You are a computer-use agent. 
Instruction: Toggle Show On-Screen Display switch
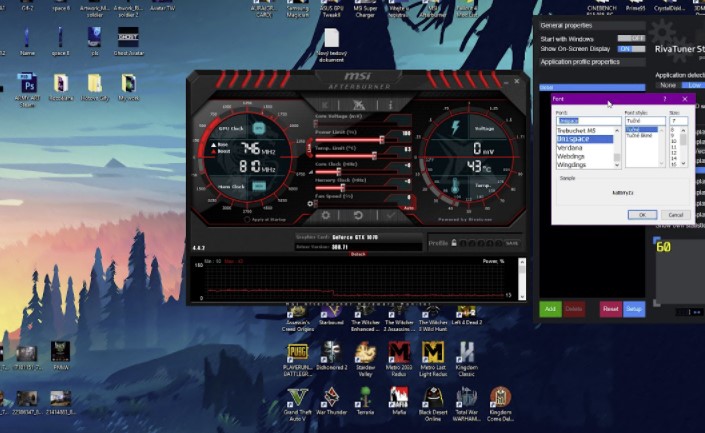[631, 49]
